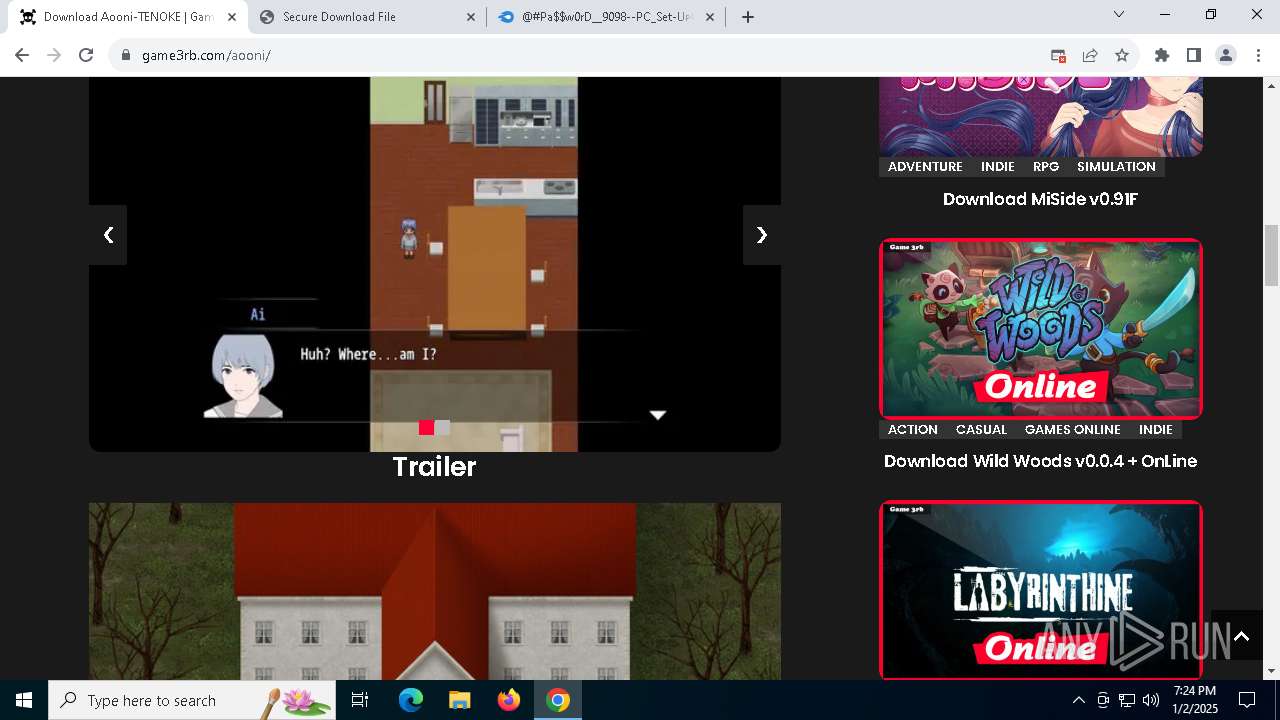This screenshot has height=720, width=1280.
Task: Click the browser forward arrow
Action: click(x=54, y=55)
